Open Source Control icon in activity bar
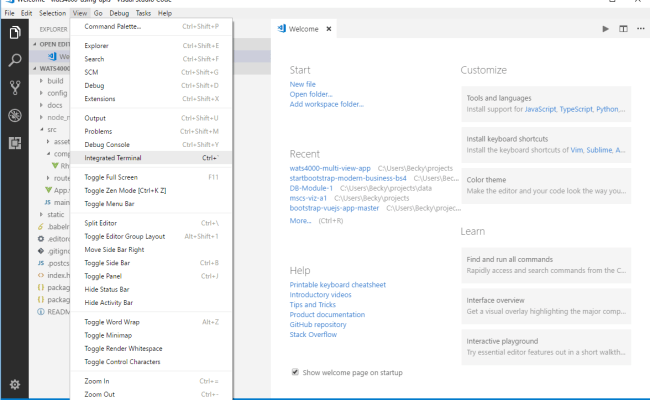Image resolution: width=650 pixels, height=400 pixels. [x=15, y=87]
